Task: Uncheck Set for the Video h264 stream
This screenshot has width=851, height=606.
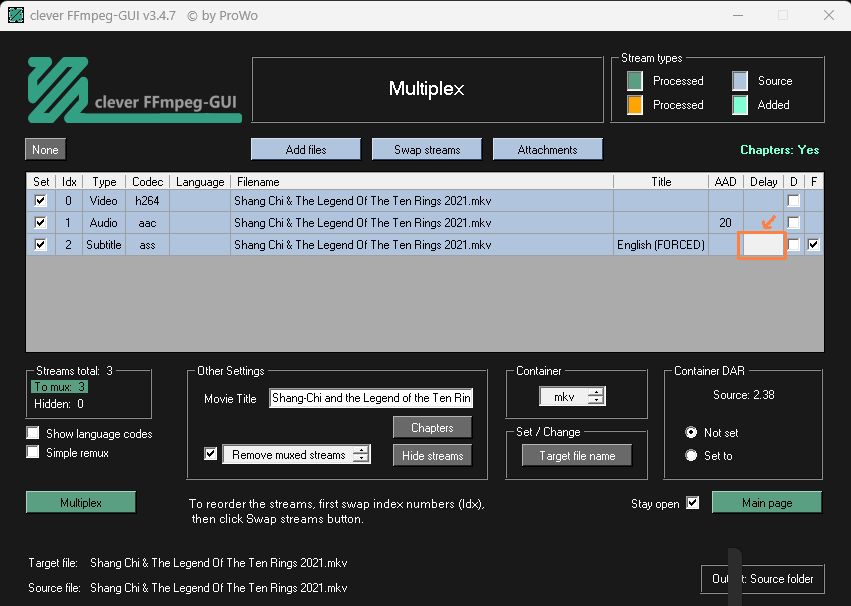Action: coord(40,200)
